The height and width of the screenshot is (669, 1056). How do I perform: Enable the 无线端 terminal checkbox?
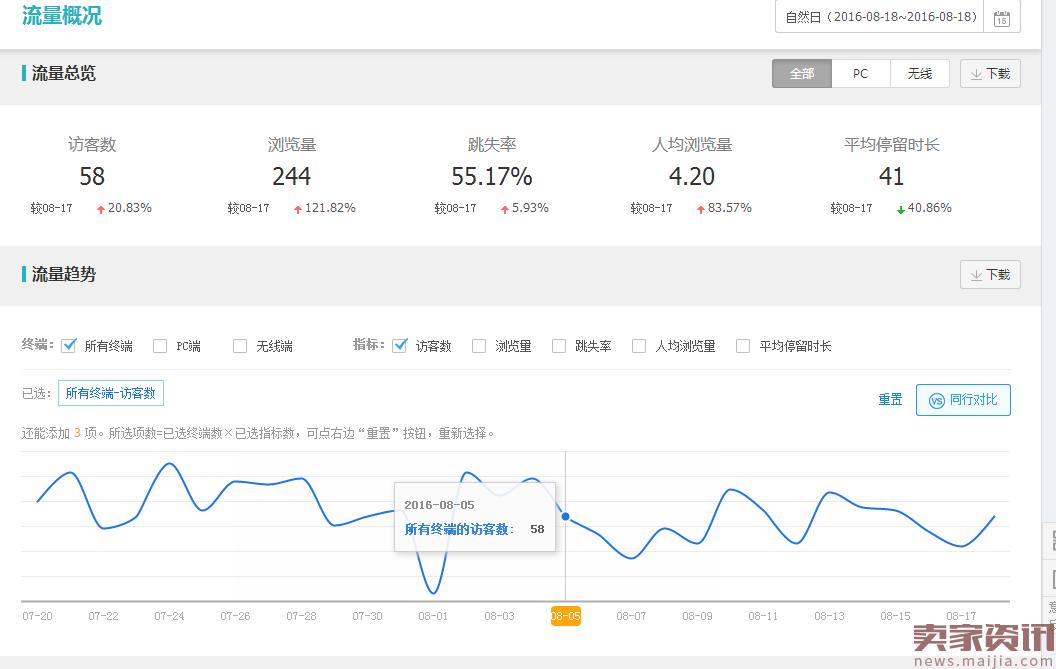[x=240, y=346]
